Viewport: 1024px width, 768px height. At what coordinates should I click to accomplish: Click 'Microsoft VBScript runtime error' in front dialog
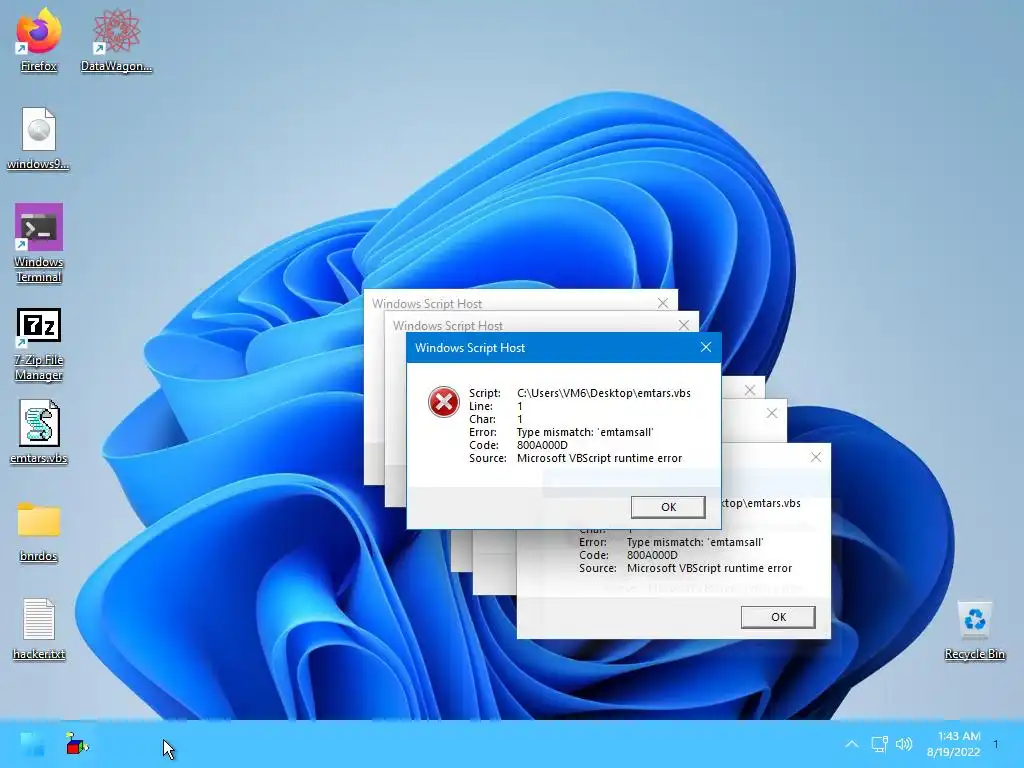tap(600, 458)
